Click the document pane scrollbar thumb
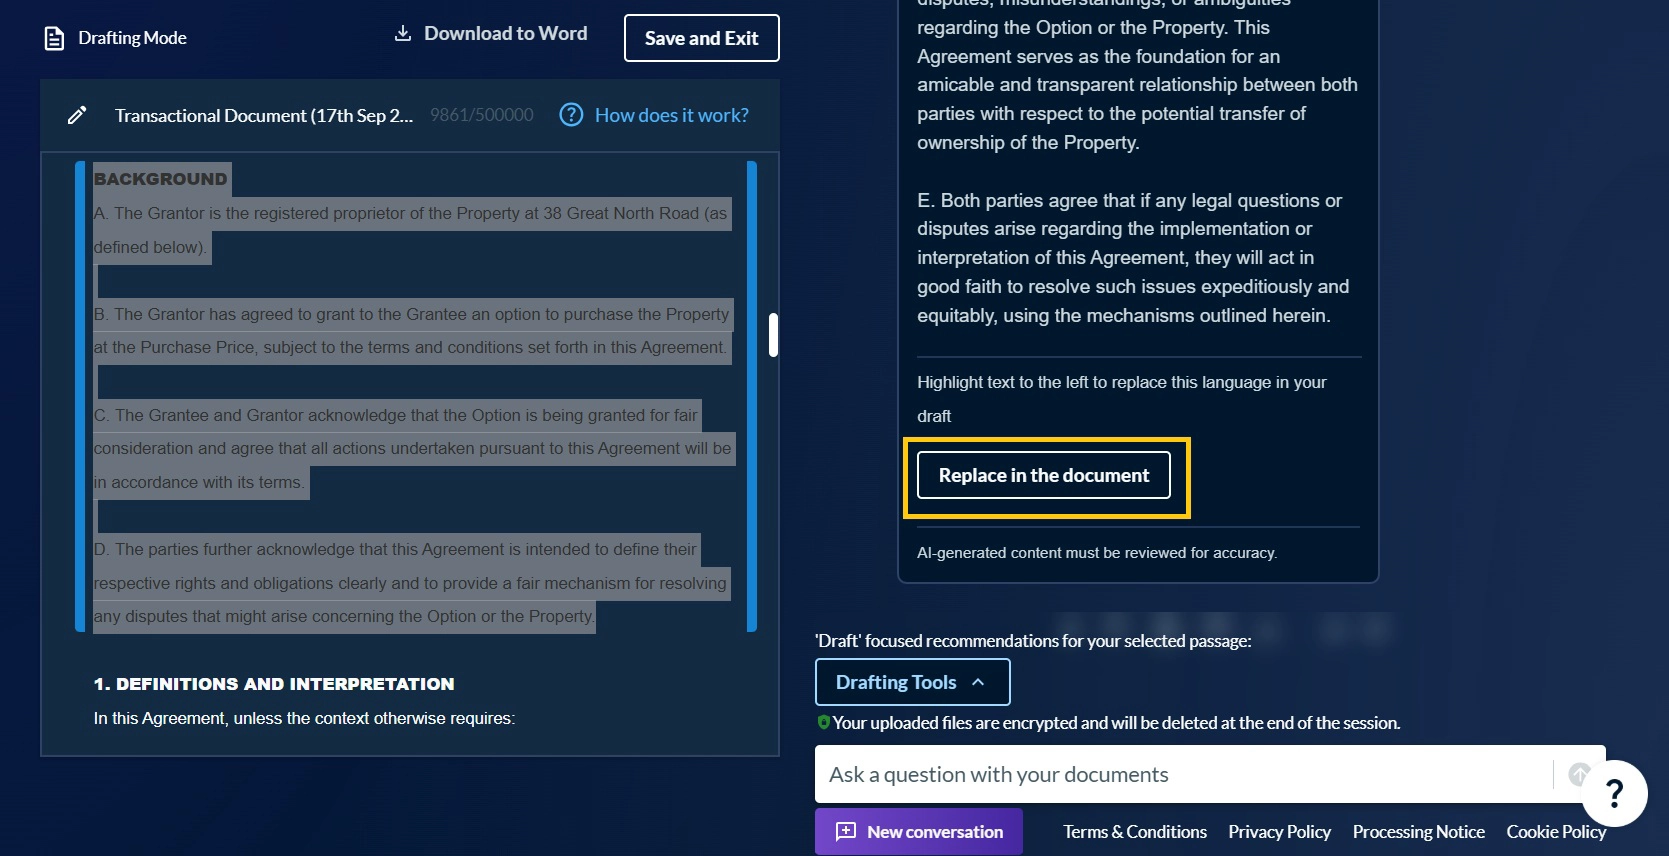Viewport: 1669px width, 856px height. (x=773, y=335)
